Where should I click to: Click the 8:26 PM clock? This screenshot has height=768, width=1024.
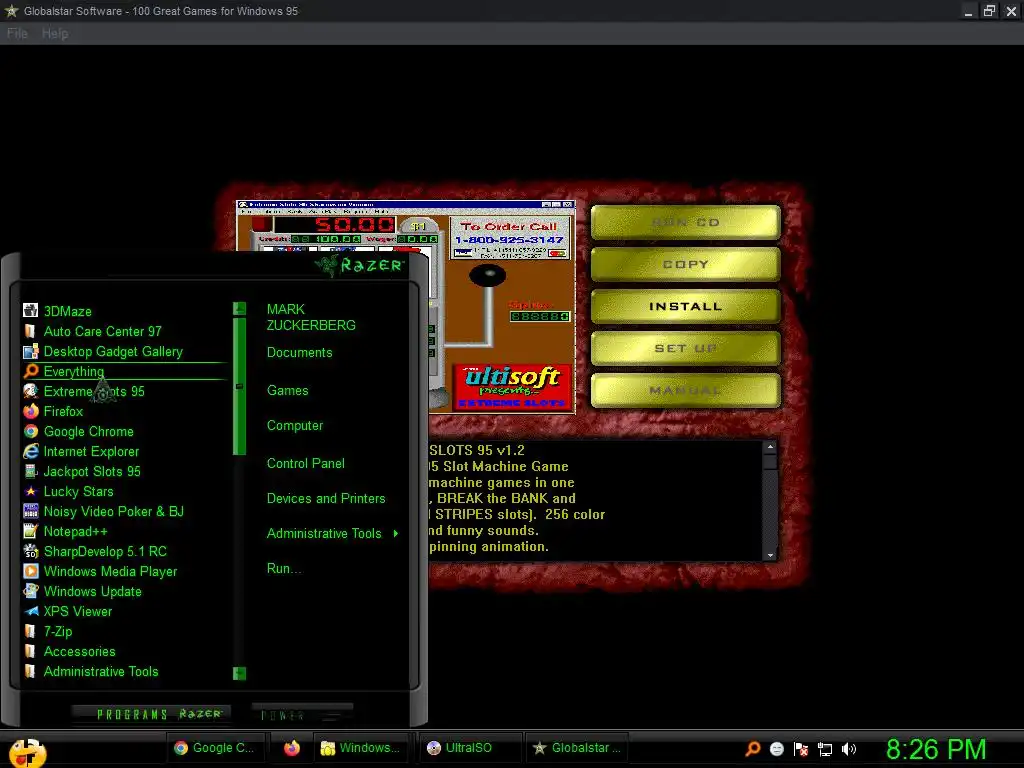tap(935, 749)
